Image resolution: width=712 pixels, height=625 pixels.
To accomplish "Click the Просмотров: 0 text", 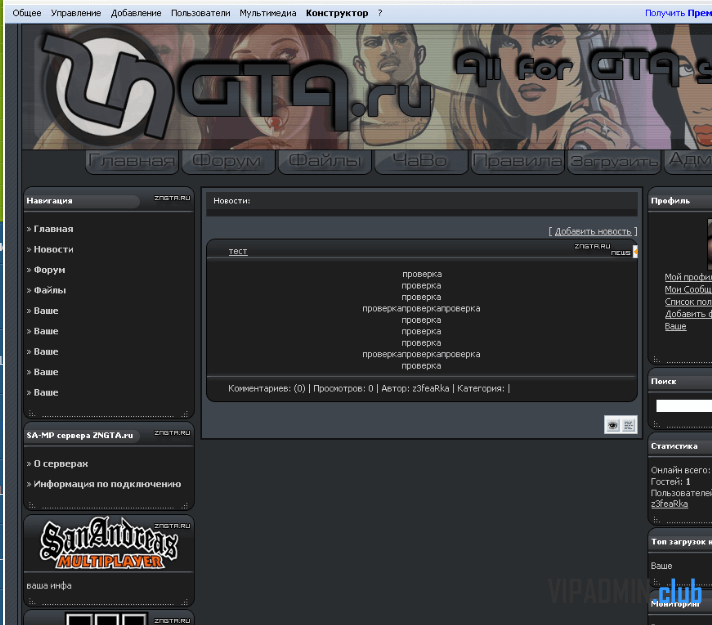I will (x=343, y=388).
